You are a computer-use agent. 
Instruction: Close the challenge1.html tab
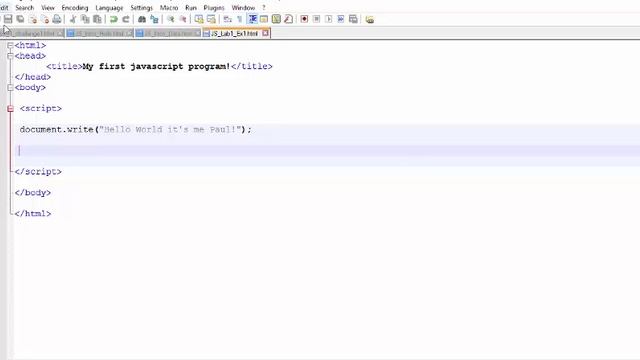click(60, 33)
